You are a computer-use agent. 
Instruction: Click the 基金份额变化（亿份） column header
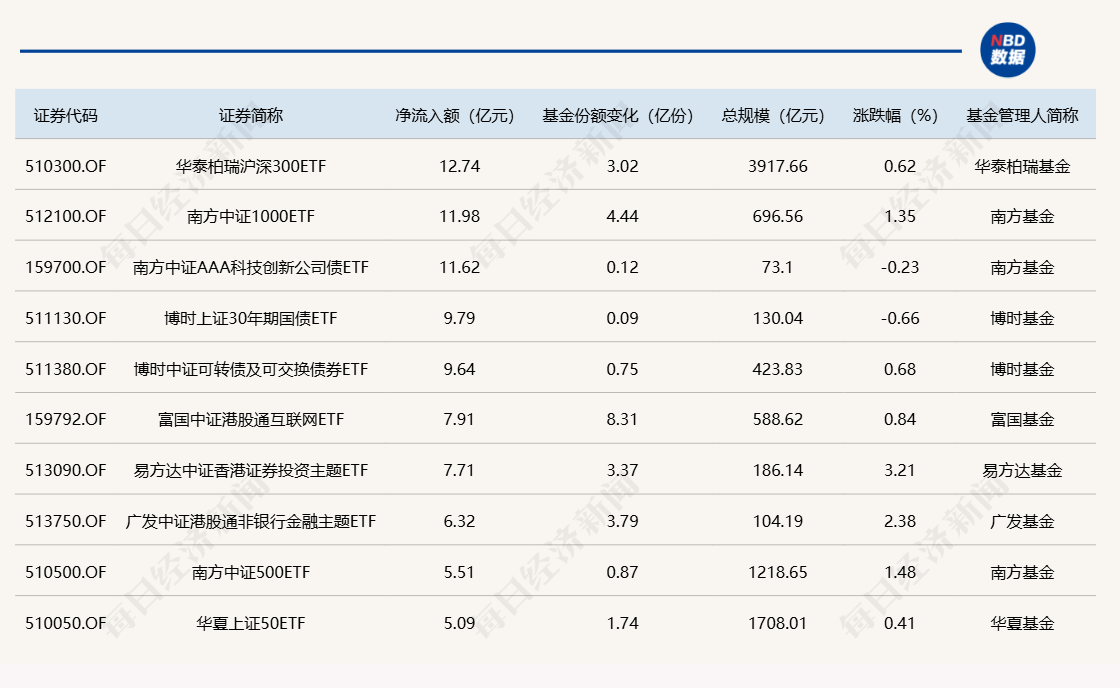pos(618,116)
